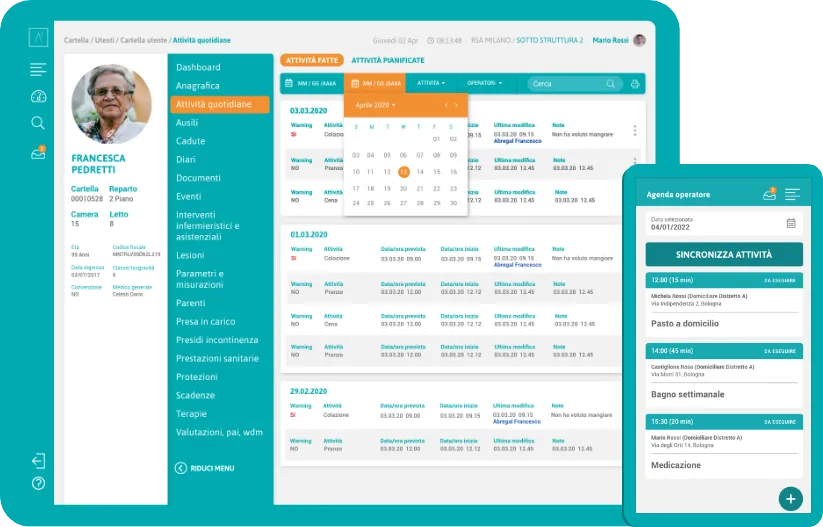The width and height of the screenshot is (823, 527).
Task: Click Mario Rossi profile avatar
Action: tap(639, 40)
